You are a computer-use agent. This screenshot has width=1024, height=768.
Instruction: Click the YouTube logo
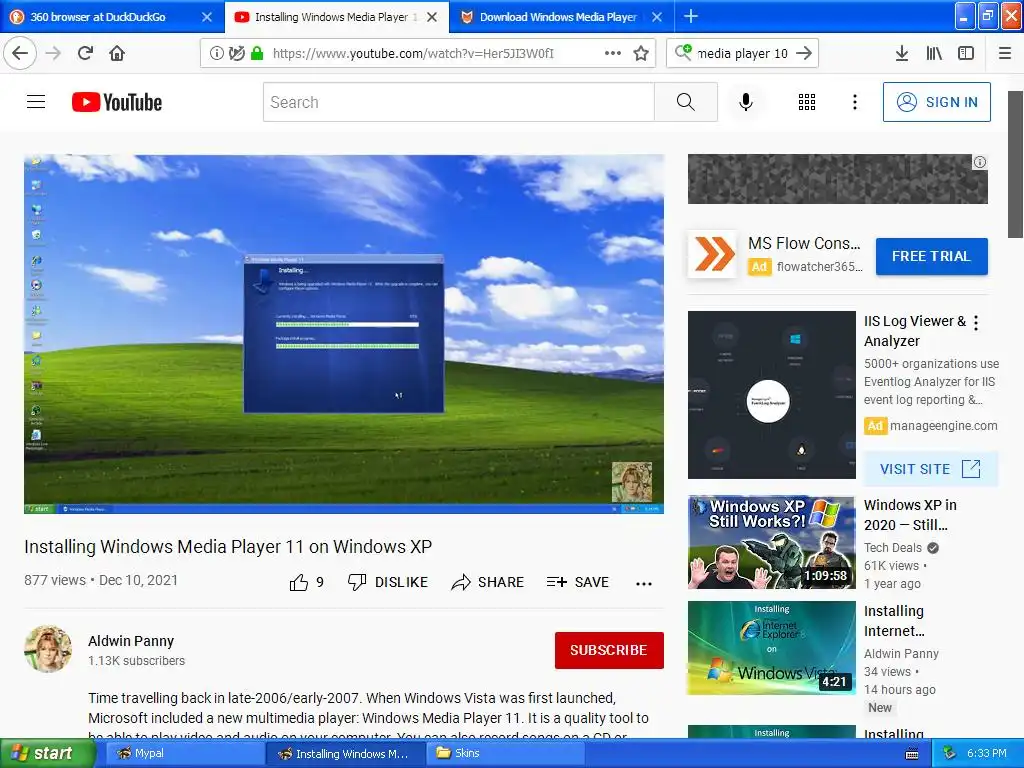tap(117, 102)
